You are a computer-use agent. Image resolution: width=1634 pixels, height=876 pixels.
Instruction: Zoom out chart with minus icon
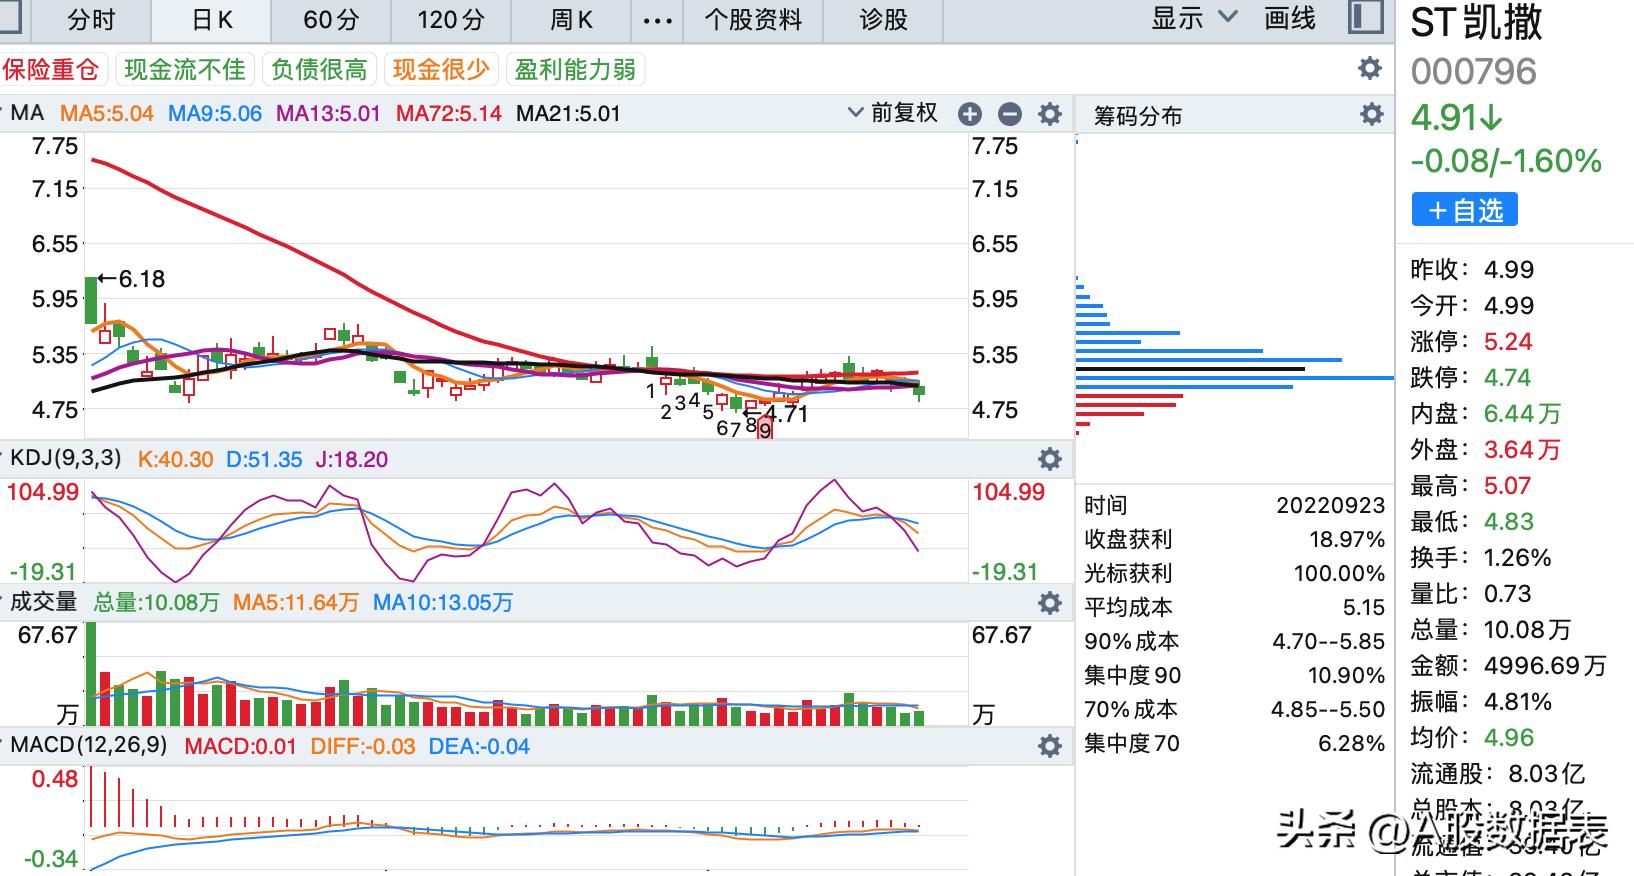click(1009, 114)
